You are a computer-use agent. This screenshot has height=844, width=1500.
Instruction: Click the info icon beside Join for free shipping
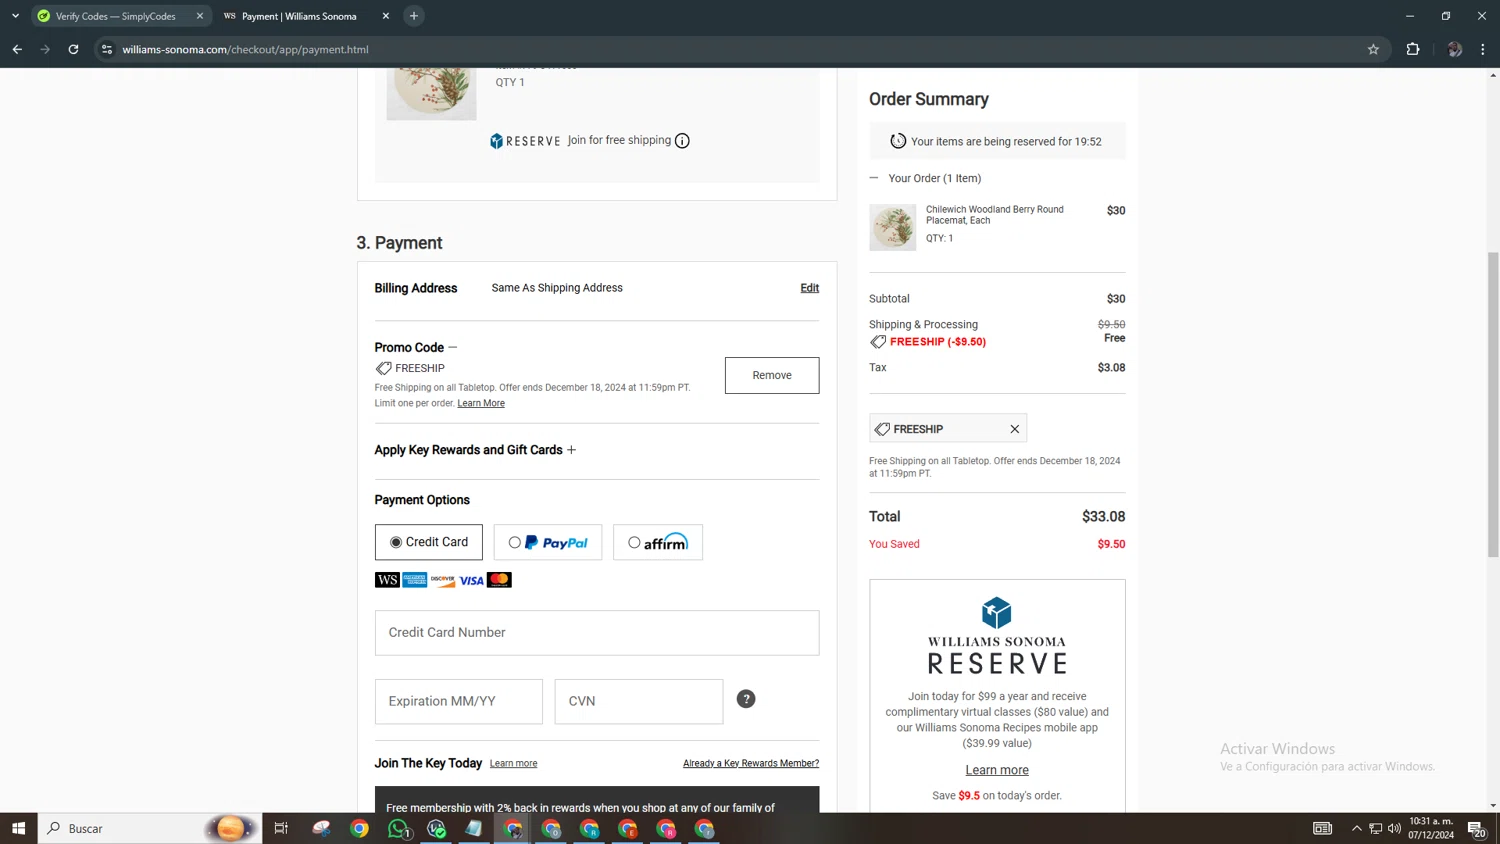coord(682,141)
